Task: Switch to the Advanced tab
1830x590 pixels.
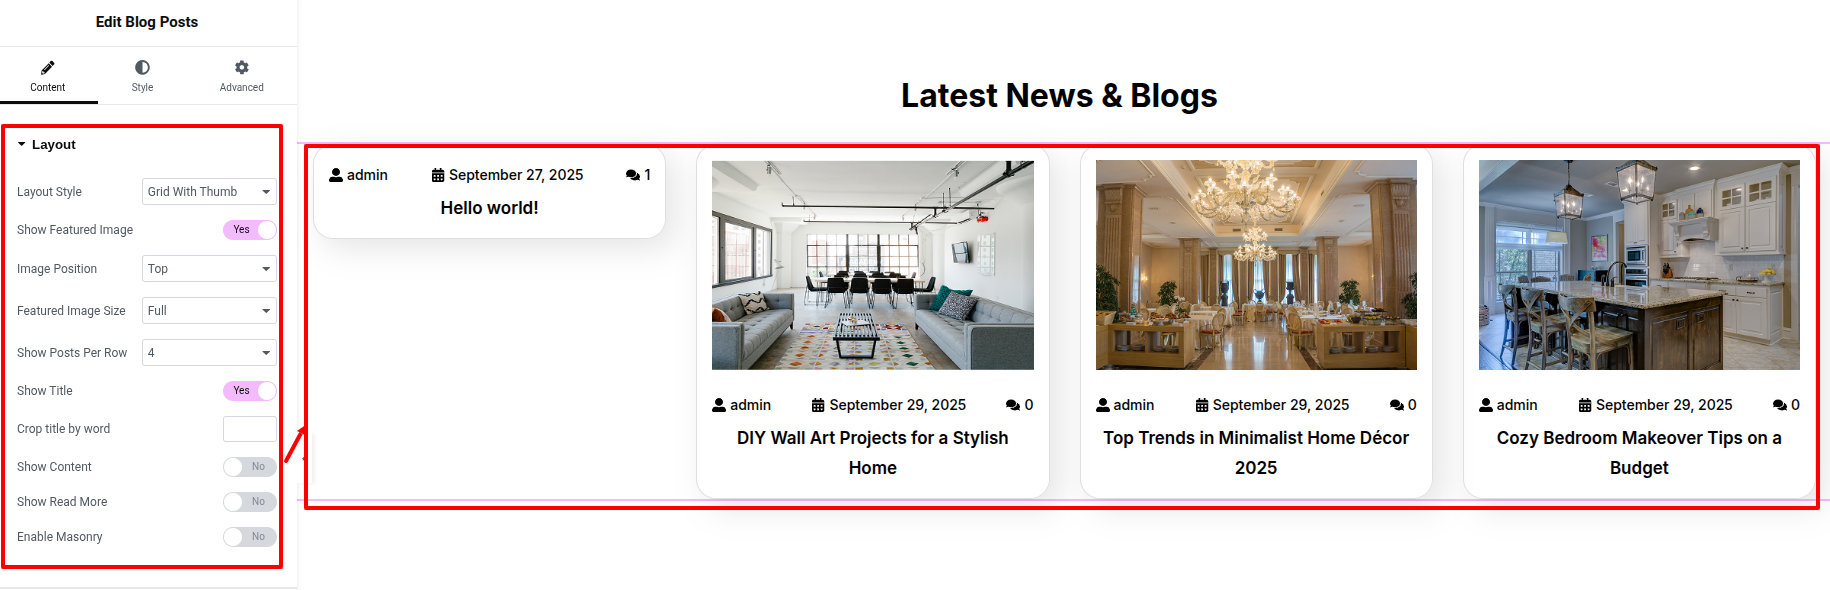Action: 241,75
